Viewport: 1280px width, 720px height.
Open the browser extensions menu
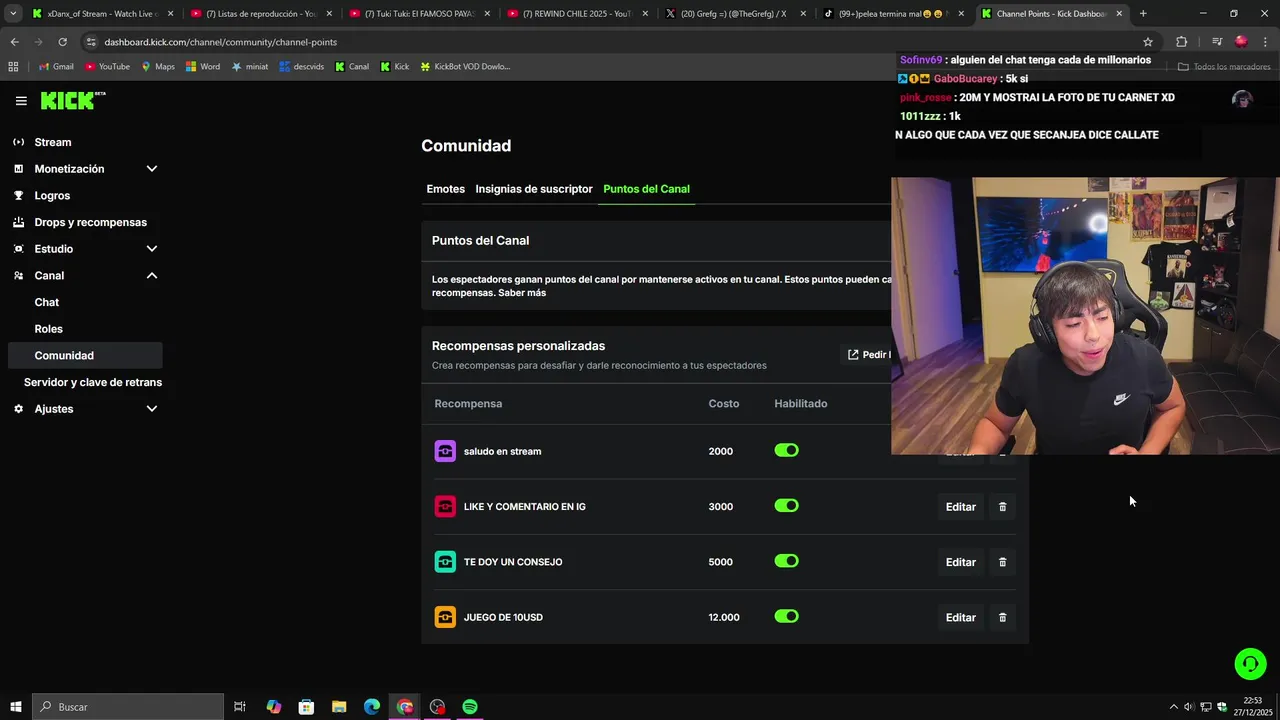click(x=1181, y=42)
